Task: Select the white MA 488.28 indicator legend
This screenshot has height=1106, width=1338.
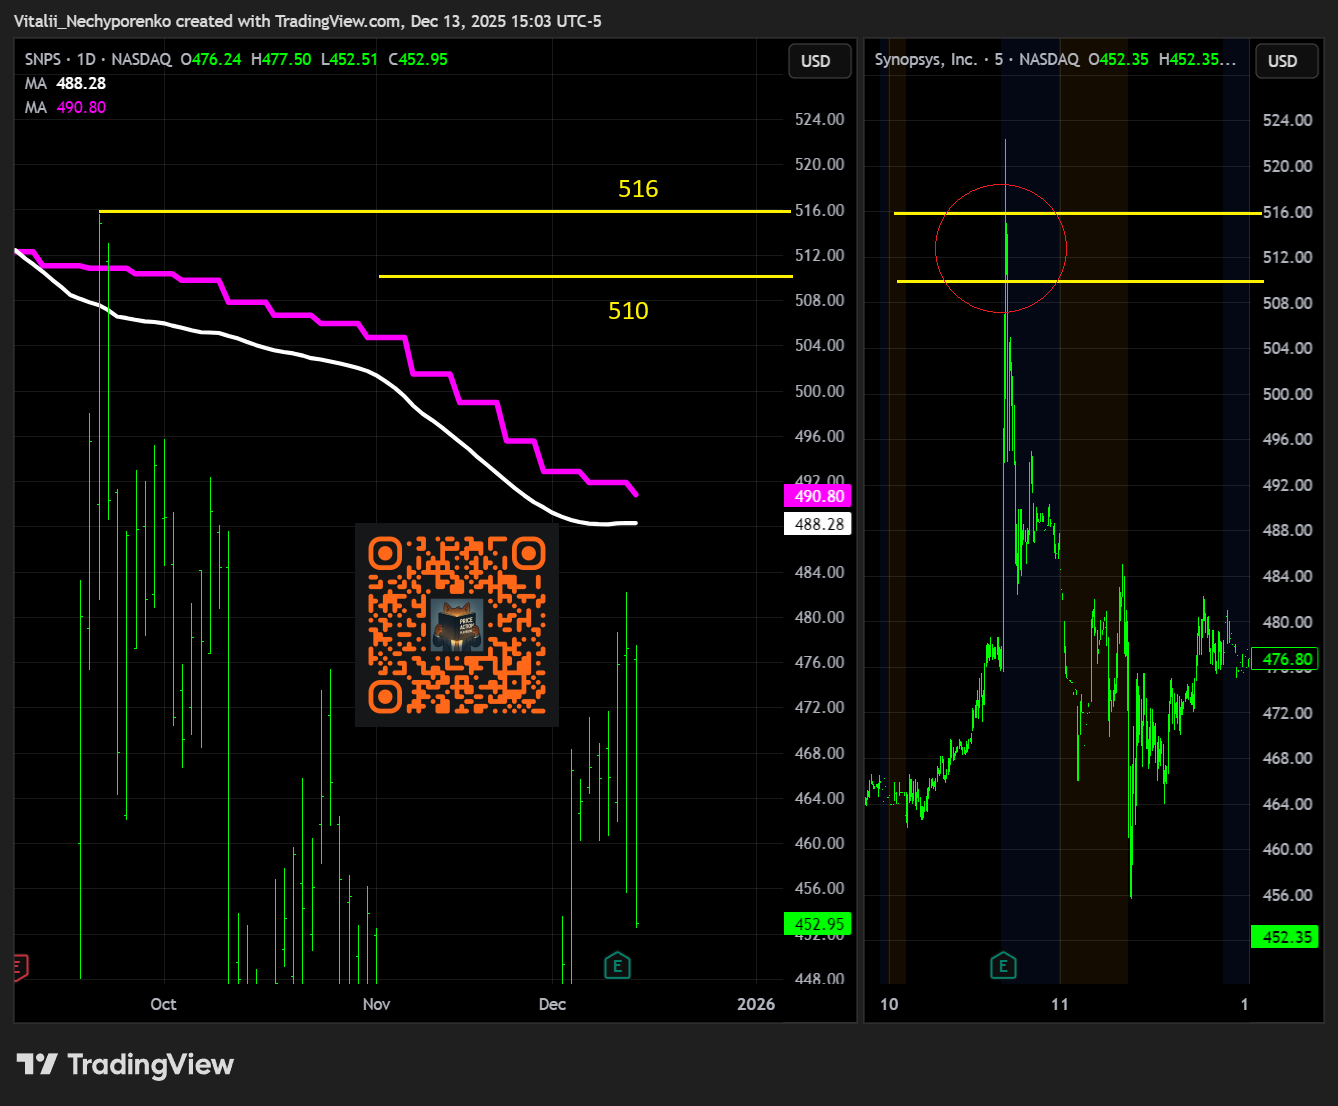Action: point(66,84)
